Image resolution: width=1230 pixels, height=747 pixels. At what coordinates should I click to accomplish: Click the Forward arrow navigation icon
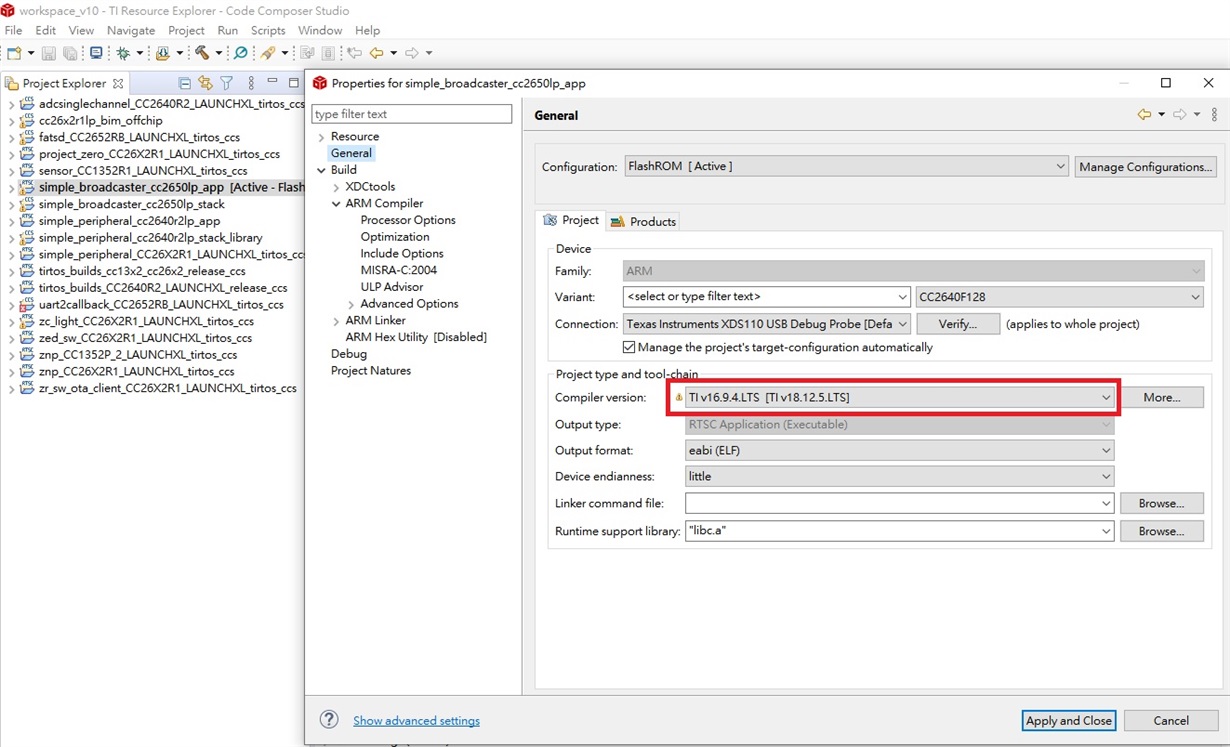(x=411, y=53)
